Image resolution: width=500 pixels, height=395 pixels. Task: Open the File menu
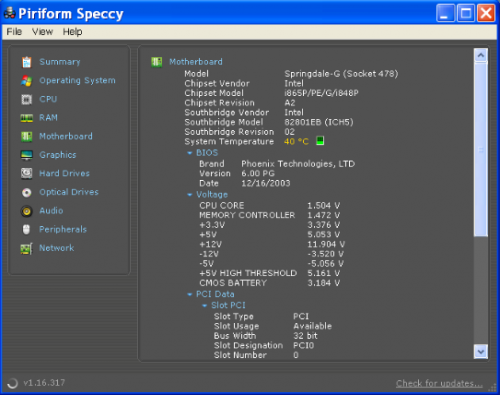tap(14, 32)
